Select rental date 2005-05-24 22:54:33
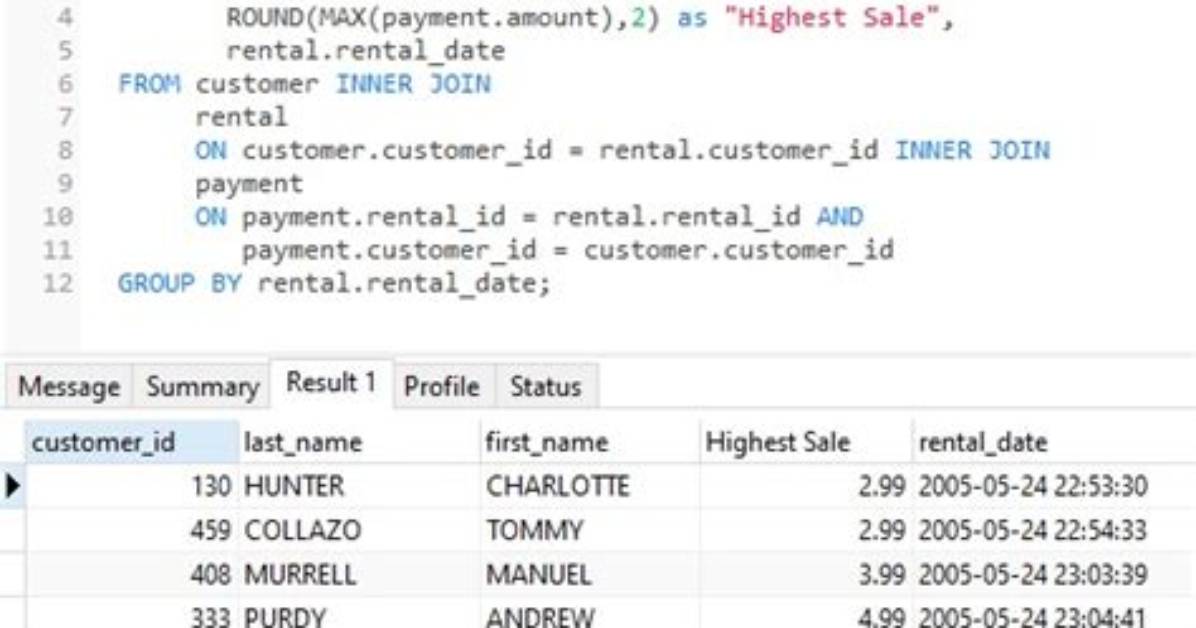1196x628 pixels. click(1053, 530)
